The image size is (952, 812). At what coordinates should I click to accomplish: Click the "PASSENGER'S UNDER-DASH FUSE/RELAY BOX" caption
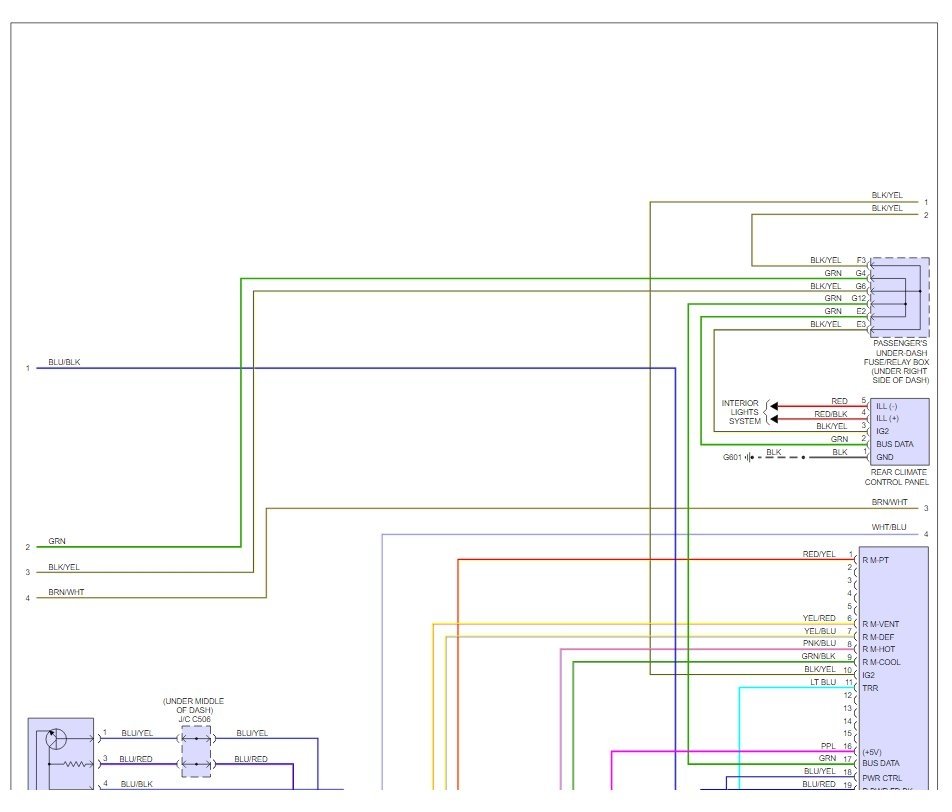897,361
